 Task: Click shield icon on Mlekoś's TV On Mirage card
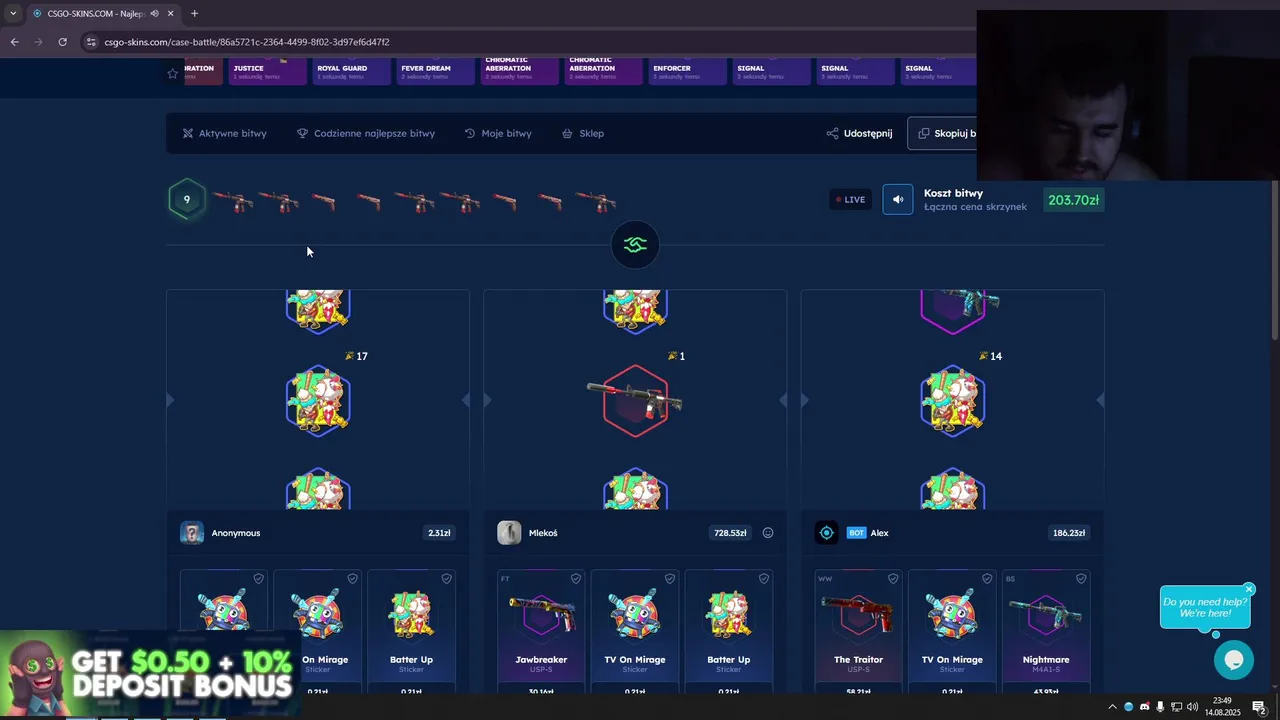670,578
